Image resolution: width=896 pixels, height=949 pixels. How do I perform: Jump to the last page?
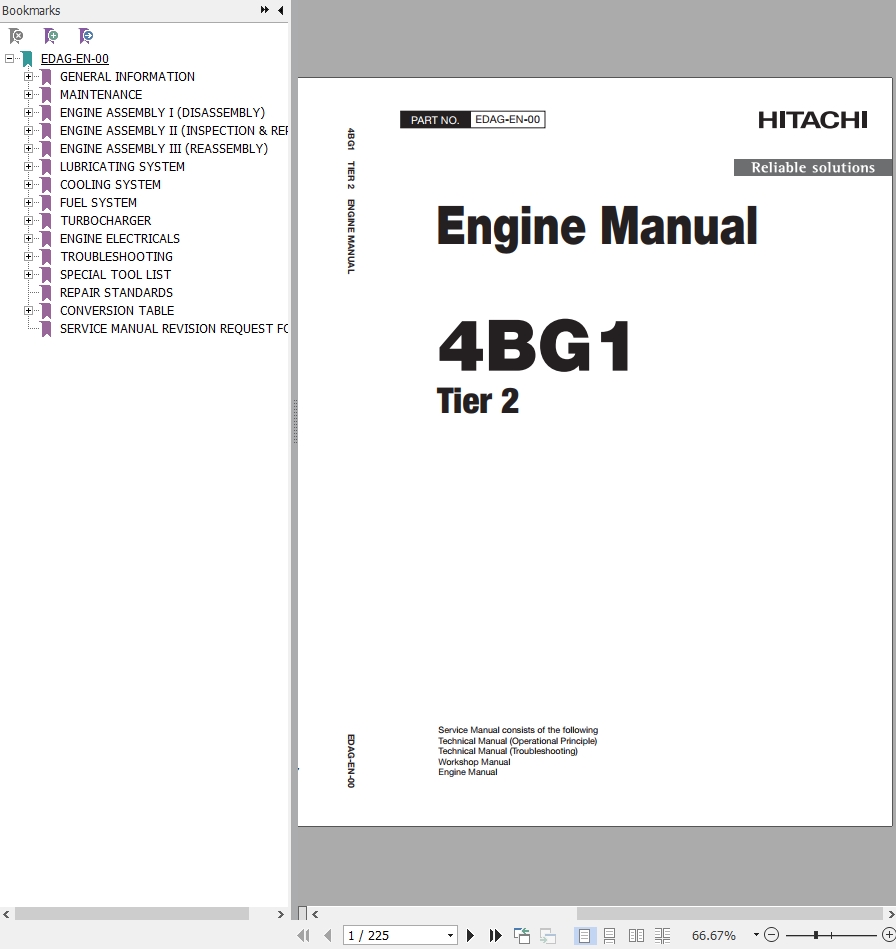tap(495, 935)
